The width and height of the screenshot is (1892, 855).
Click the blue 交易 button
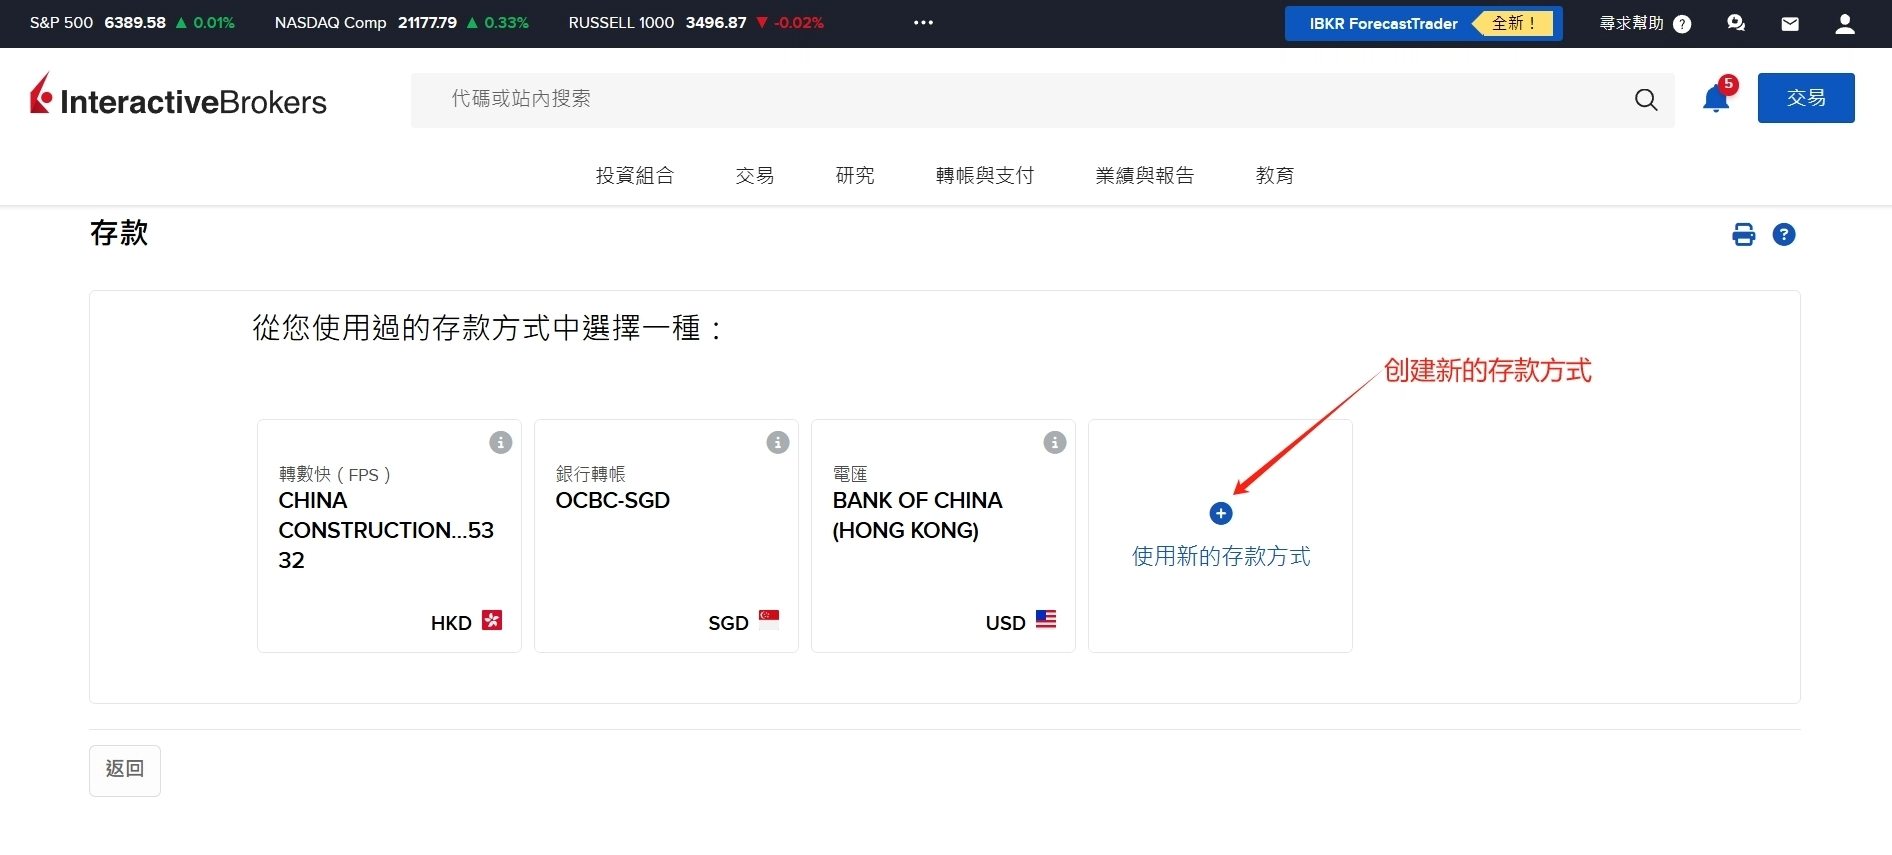(1806, 98)
